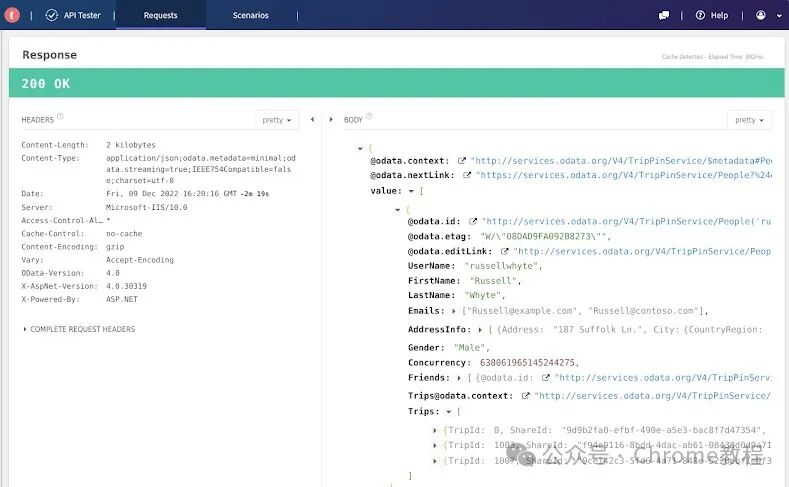The image size is (789, 487).
Task: Follow the @odata.editLink URL
Action: 642,251
